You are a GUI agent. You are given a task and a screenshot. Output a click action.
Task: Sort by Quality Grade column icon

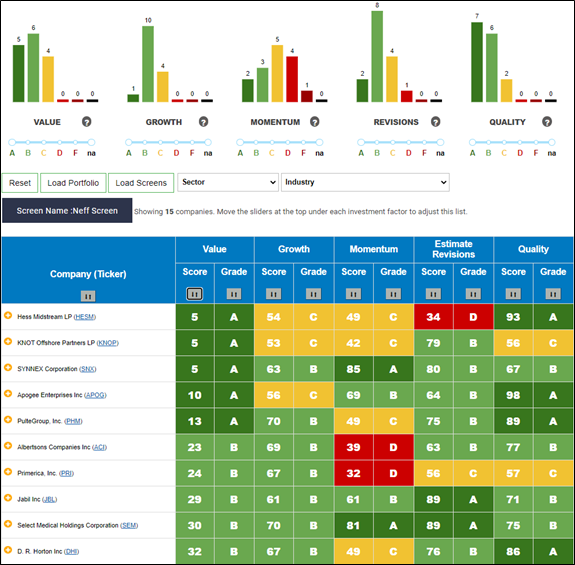pyautogui.click(x=553, y=294)
